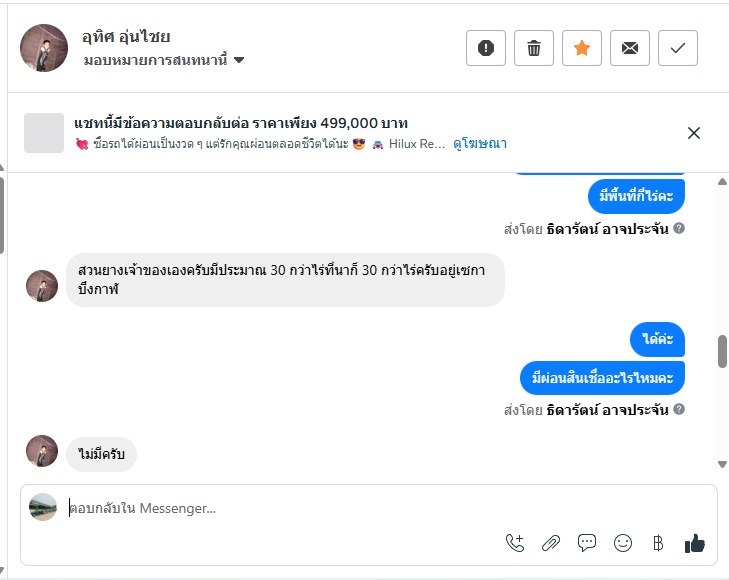Image resolution: width=729 pixels, height=580 pixels.
Task: Open the emoji picker smiley icon
Action: pyautogui.click(x=623, y=543)
